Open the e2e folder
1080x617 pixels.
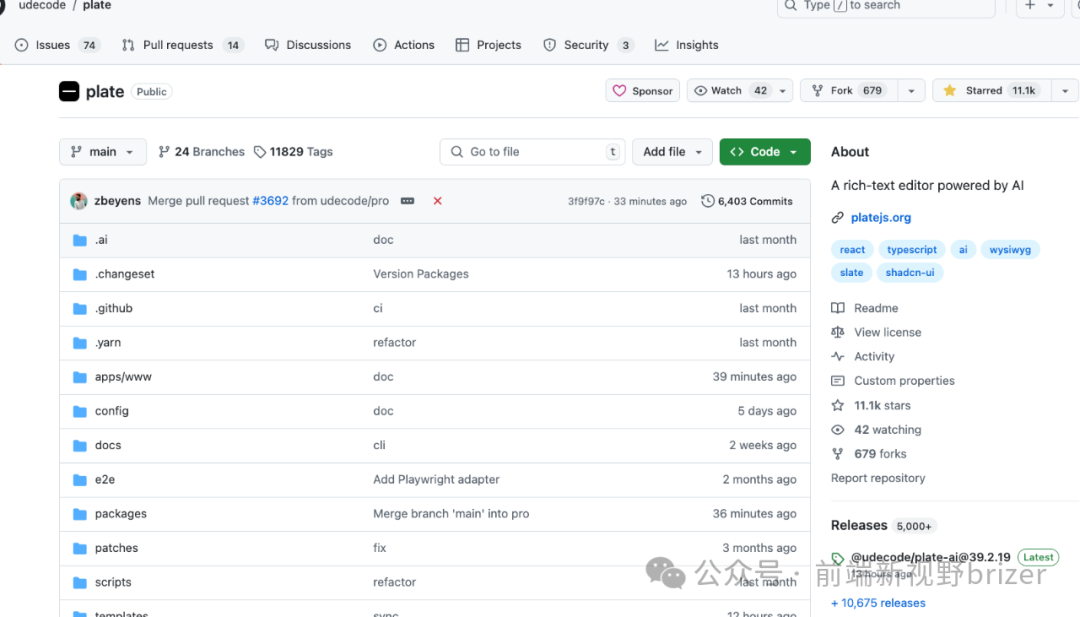pos(105,479)
